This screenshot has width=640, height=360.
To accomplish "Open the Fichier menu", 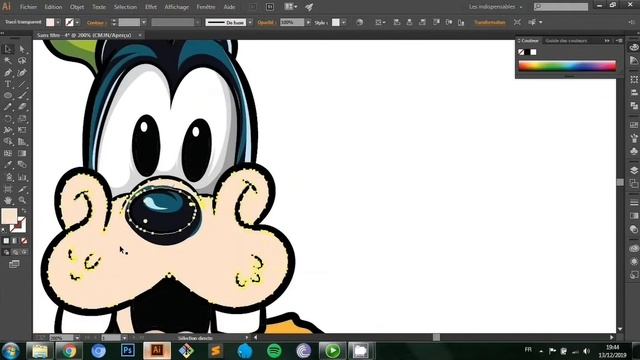I will (28, 7).
